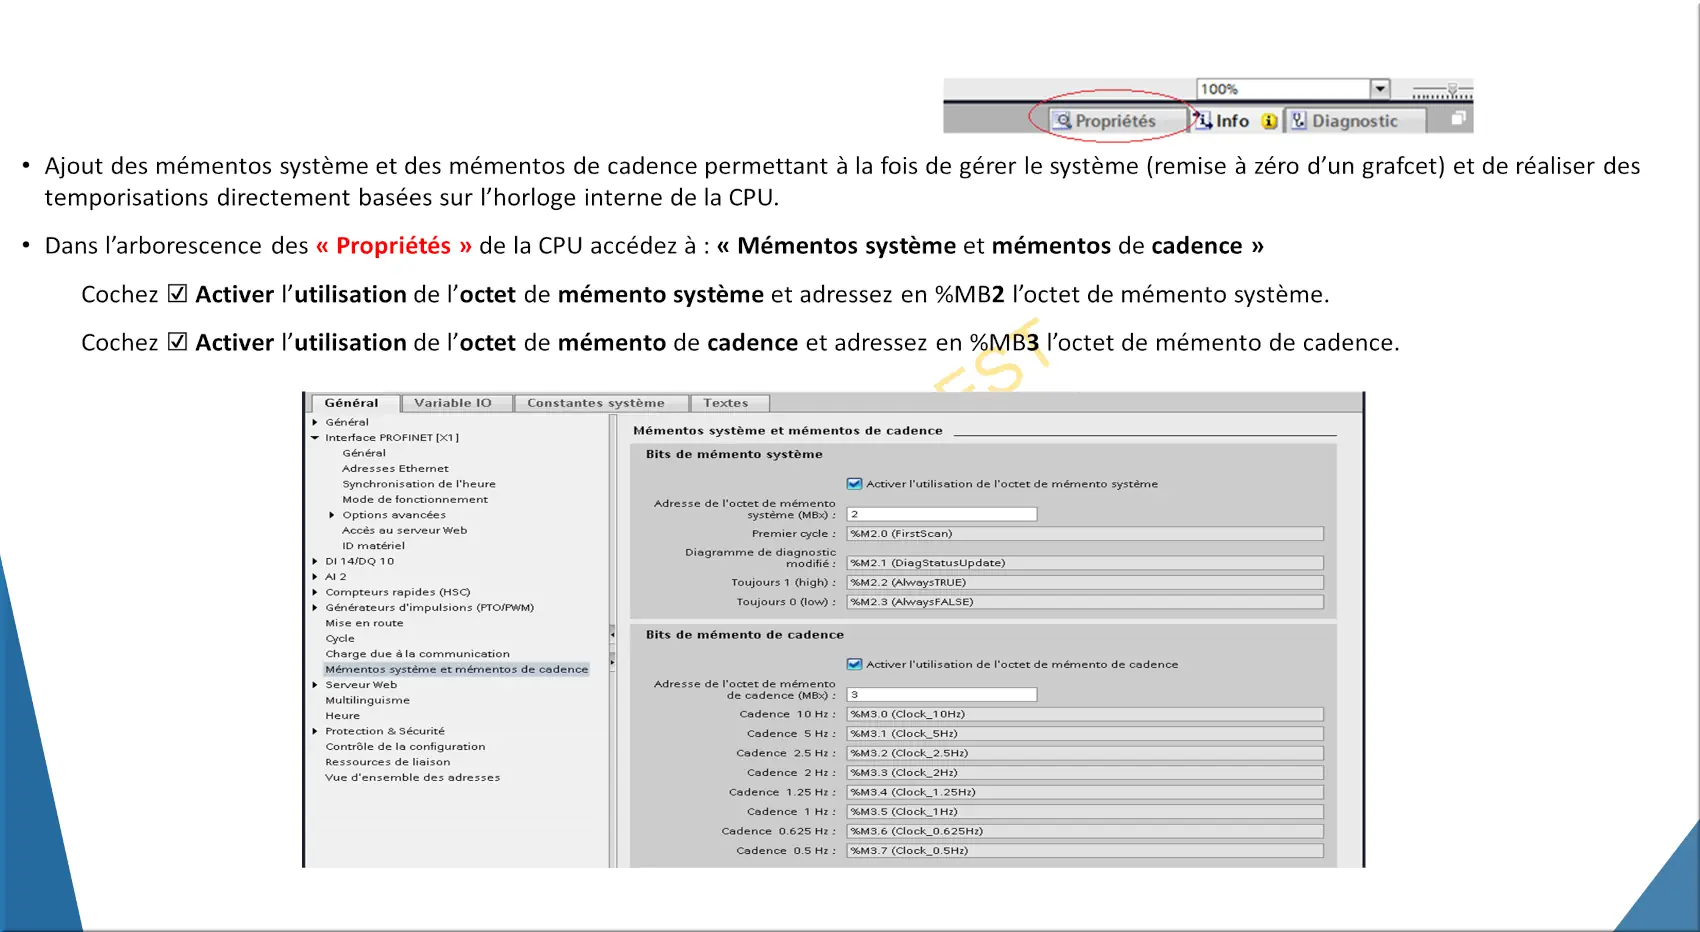Click the collapse arrow on panel splitter
Image resolution: width=1700 pixels, height=932 pixels.
612,634
